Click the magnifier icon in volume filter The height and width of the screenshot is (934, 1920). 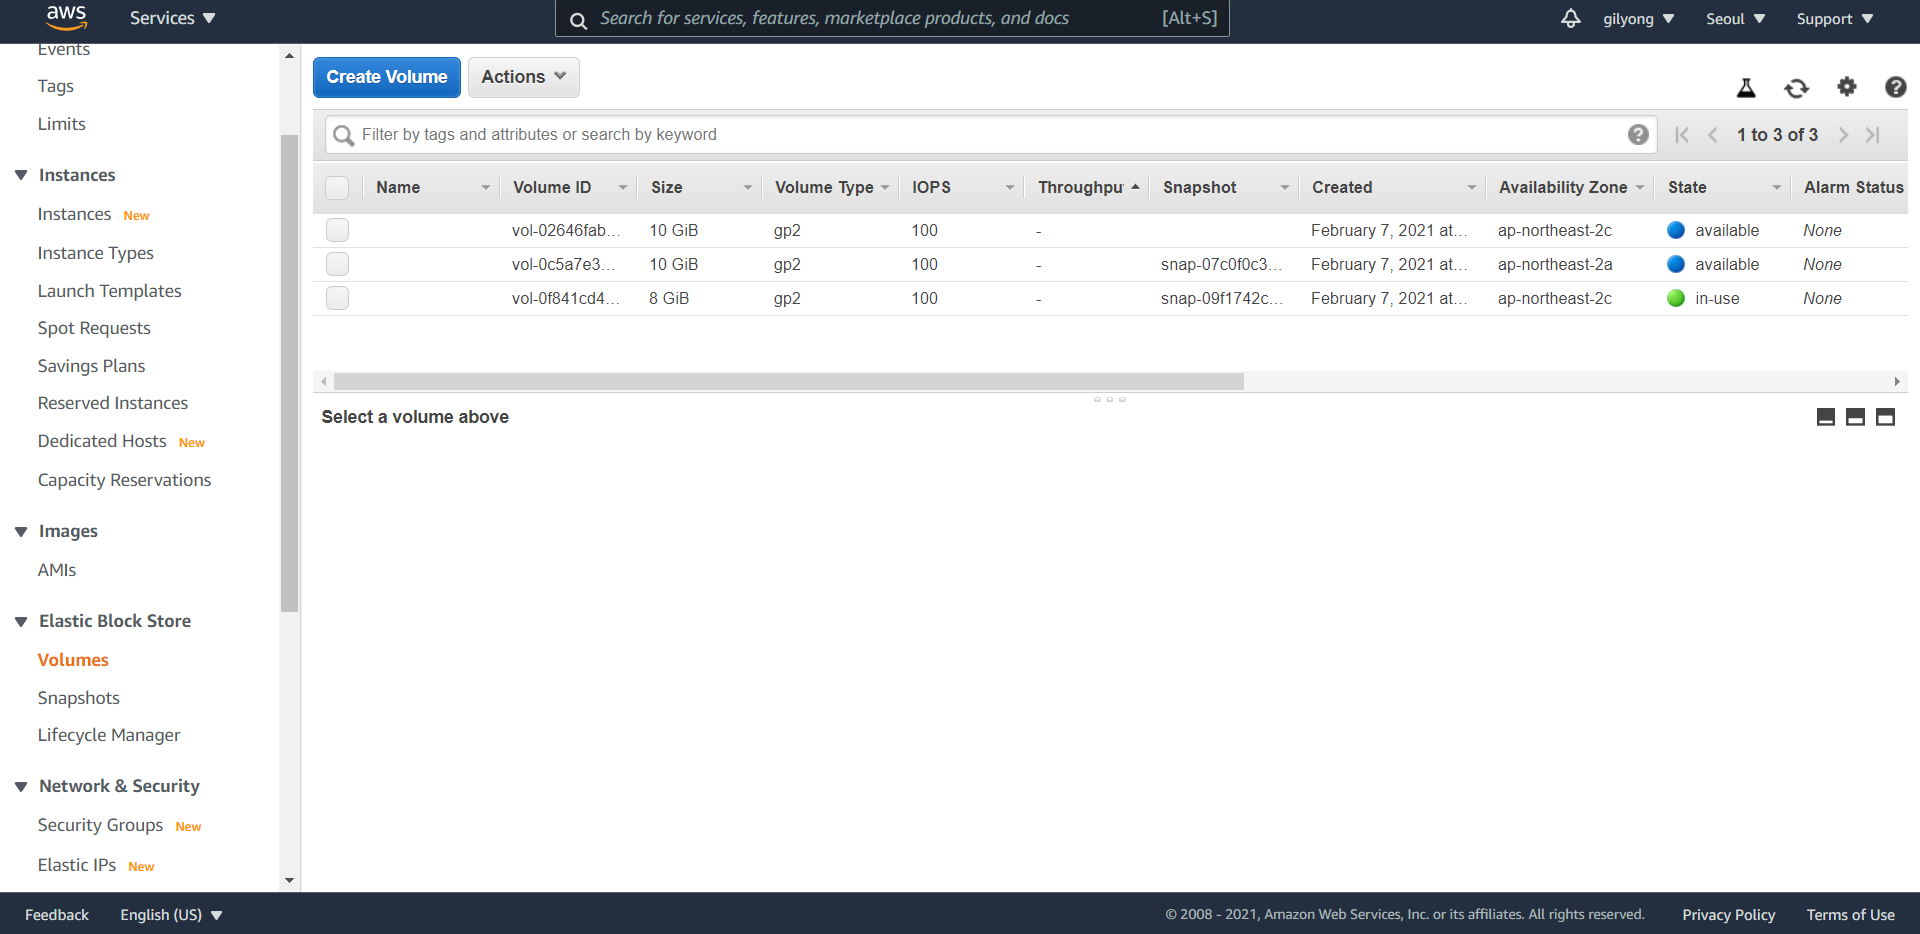343,135
